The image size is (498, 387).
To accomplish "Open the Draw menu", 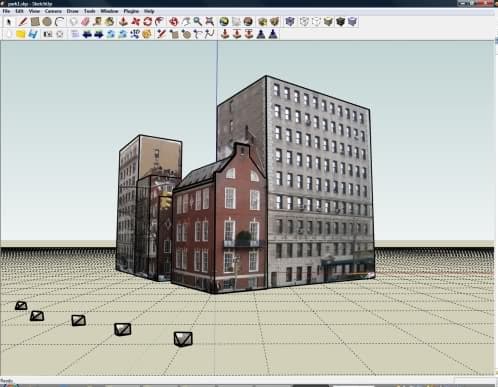I will coord(73,11).
